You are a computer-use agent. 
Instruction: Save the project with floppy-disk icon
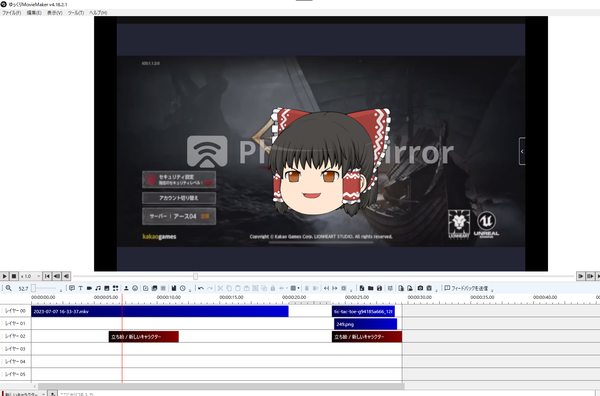(379, 288)
